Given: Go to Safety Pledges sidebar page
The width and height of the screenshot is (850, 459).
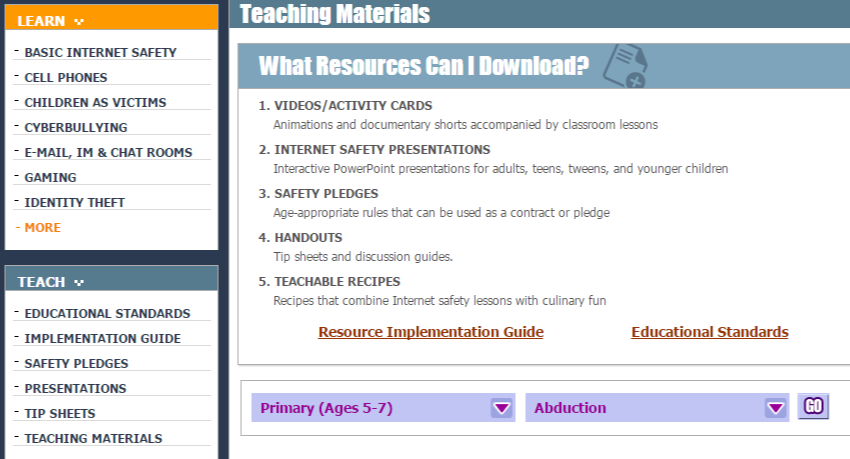Looking at the screenshot, I should point(76,363).
